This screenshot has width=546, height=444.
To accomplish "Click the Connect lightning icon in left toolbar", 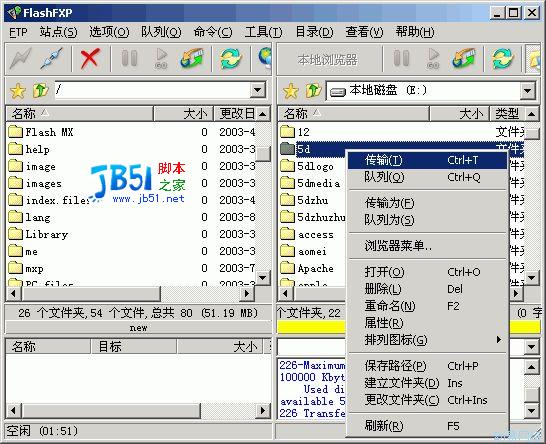I will pyautogui.click(x=21, y=58).
